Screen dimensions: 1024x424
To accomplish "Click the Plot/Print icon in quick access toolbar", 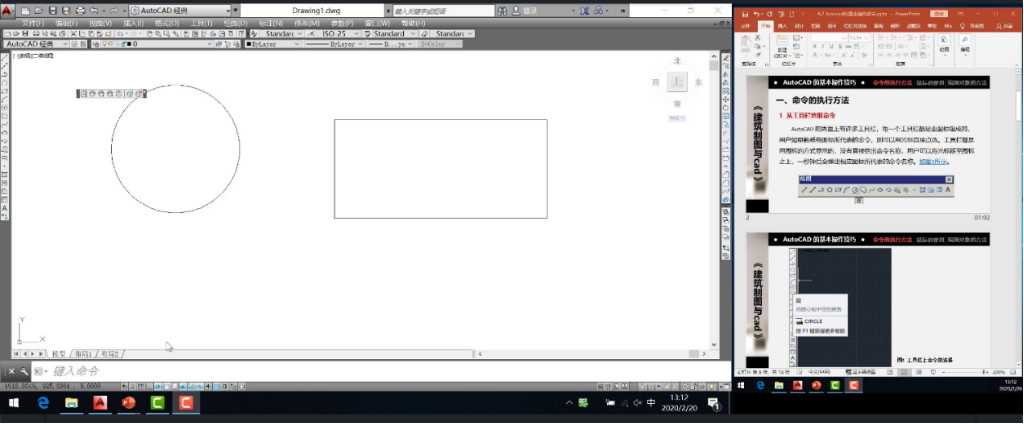I will click(80, 10).
